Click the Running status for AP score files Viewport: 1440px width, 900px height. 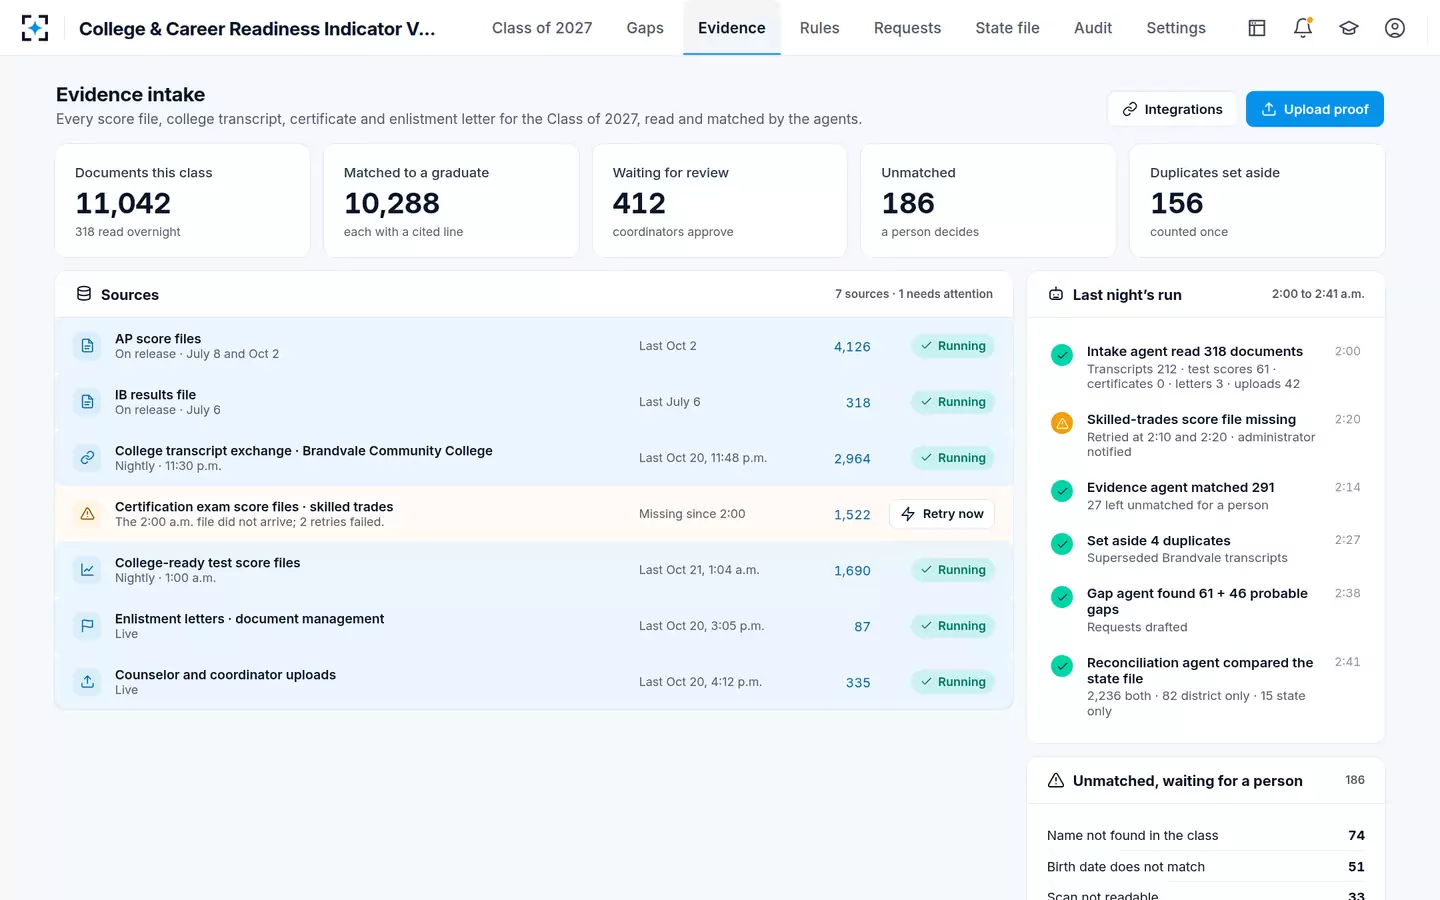[x=952, y=346]
